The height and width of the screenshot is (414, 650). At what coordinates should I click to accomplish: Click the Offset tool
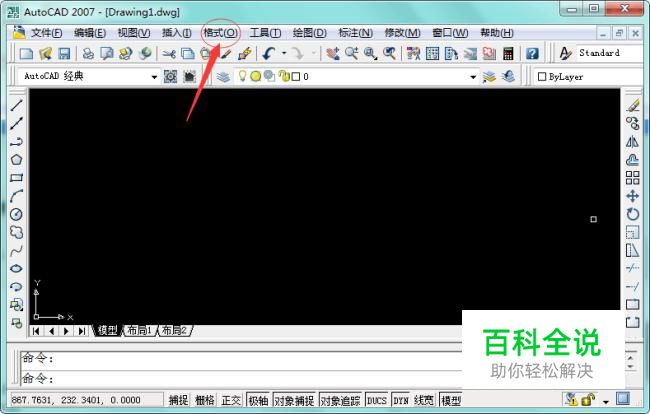(x=633, y=160)
